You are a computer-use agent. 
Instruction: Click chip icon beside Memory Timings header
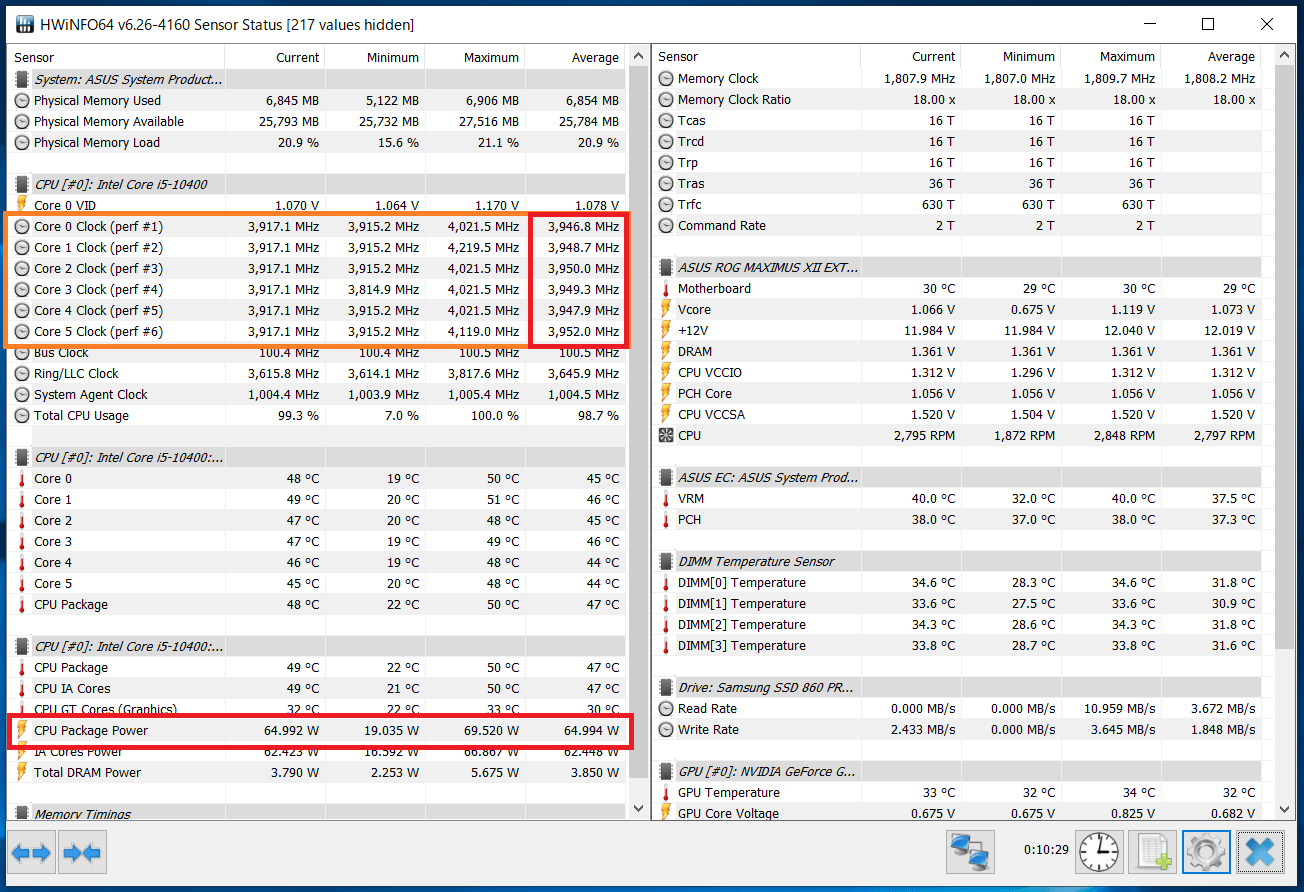point(22,814)
